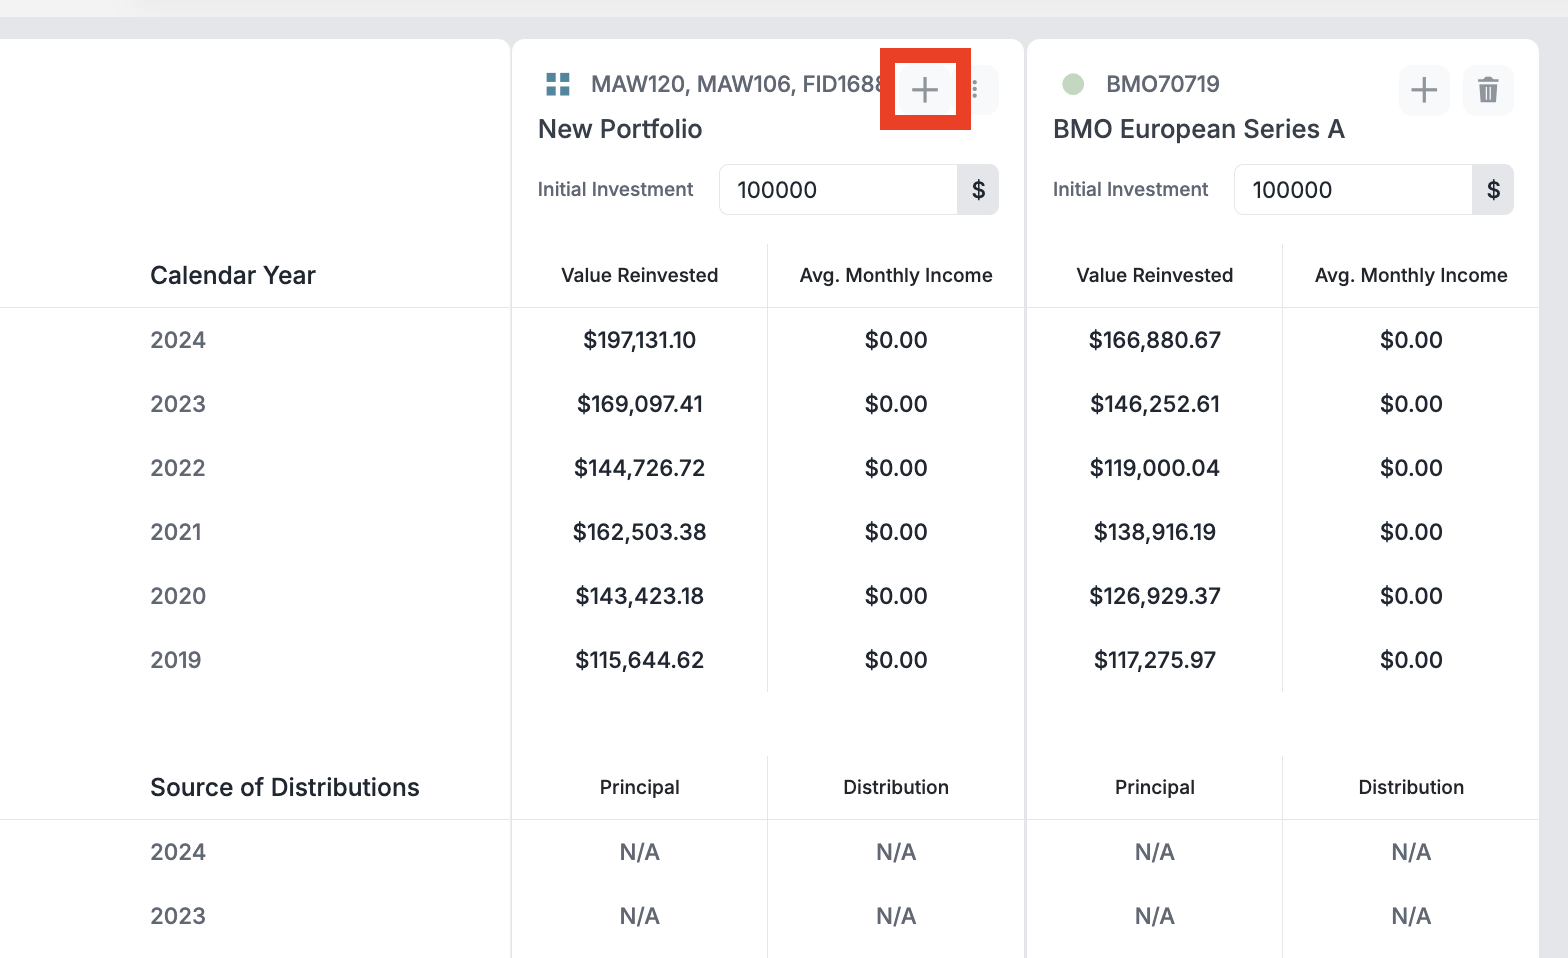The height and width of the screenshot is (958, 1568).
Task: Select the Source of Distributions heading
Action: pyautogui.click(x=285, y=787)
